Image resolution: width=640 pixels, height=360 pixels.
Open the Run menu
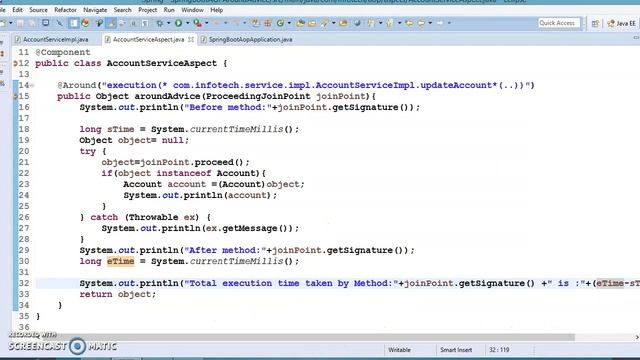(x=169, y=10)
